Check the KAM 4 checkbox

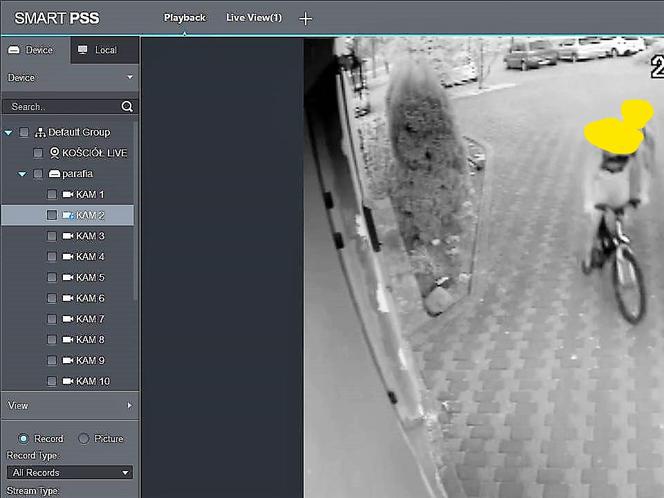point(52,257)
